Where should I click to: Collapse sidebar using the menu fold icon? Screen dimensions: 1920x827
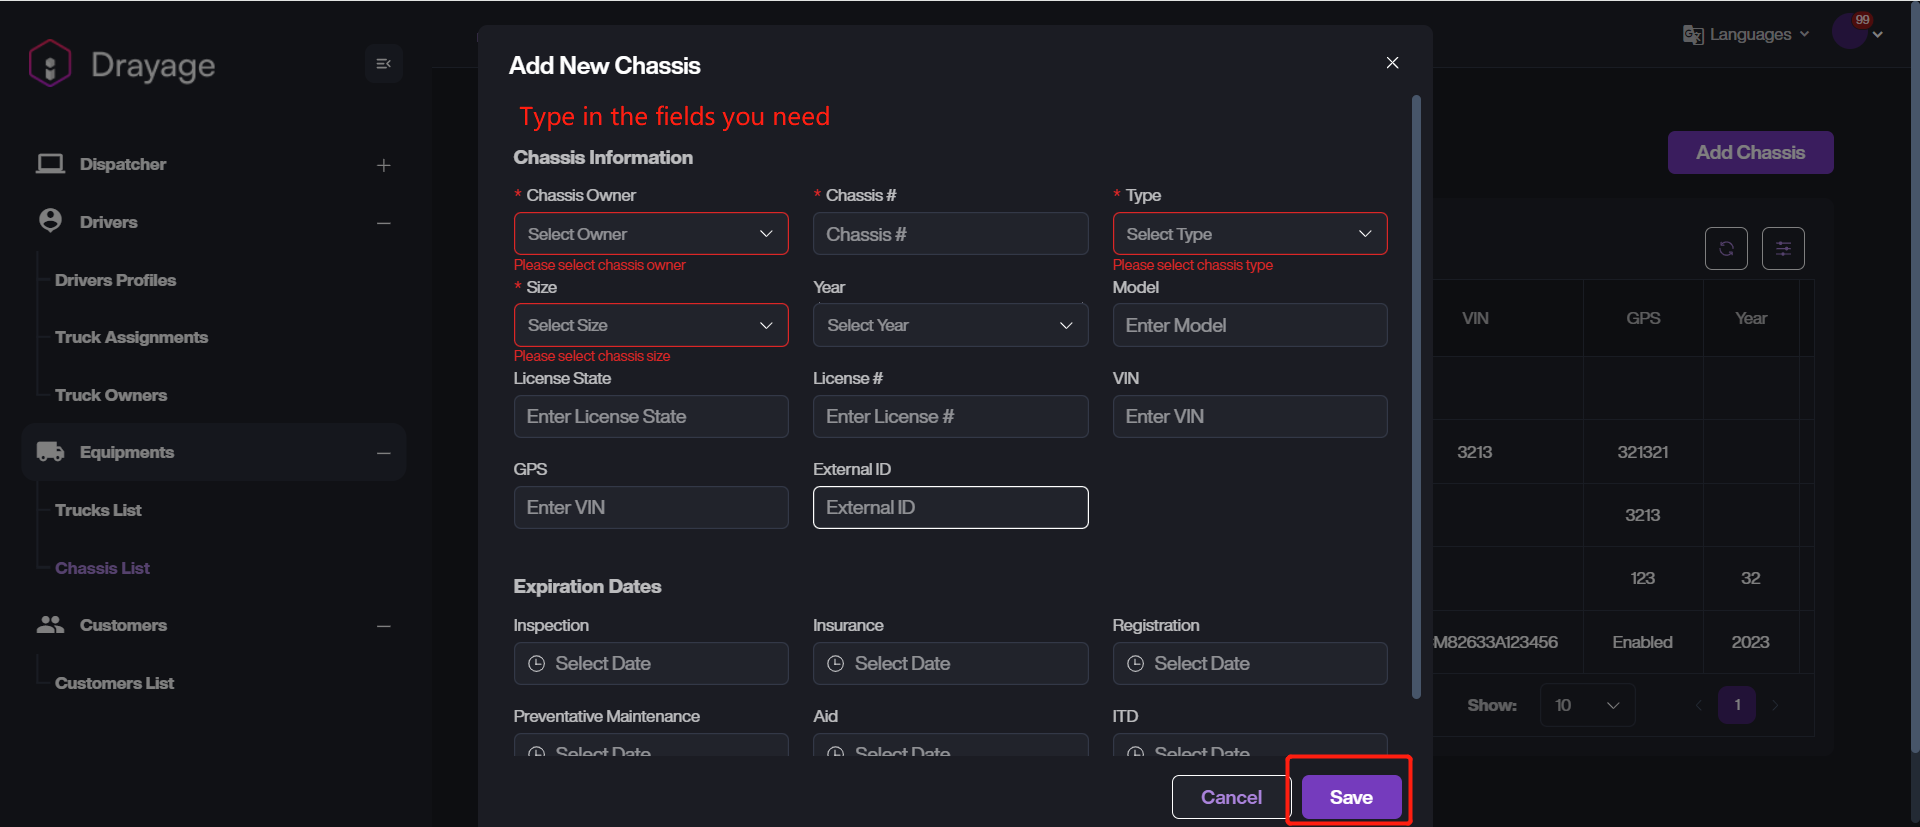pyautogui.click(x=383, y=64)
